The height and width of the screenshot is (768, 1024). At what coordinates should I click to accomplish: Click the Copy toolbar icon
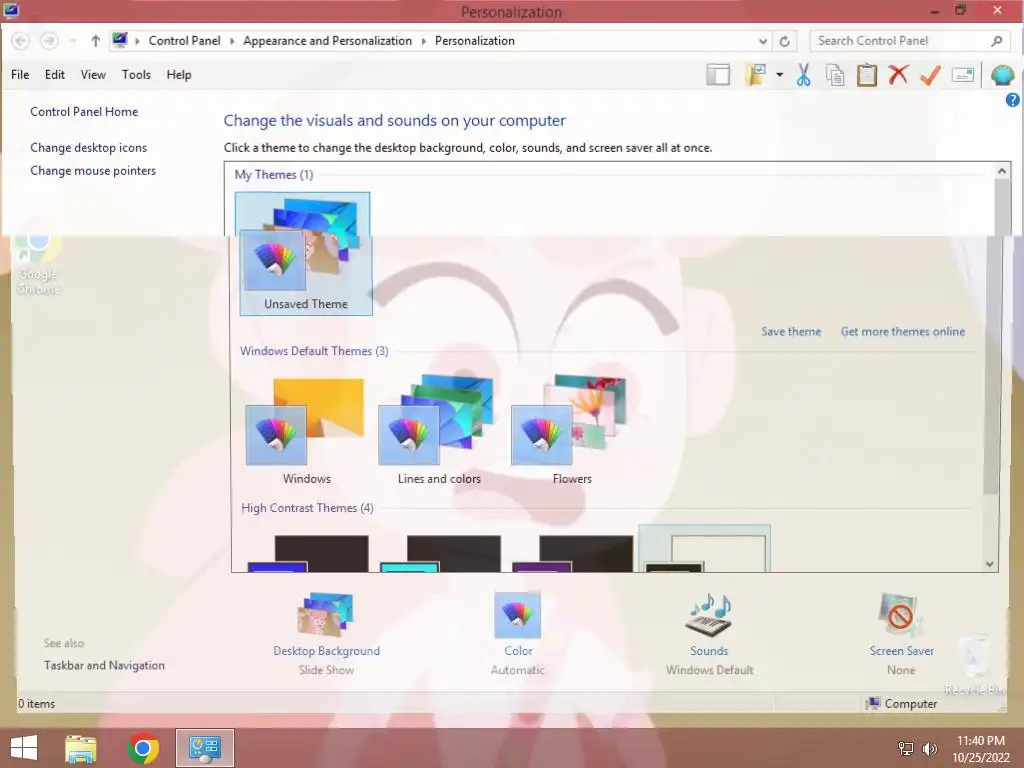point(835,75)
